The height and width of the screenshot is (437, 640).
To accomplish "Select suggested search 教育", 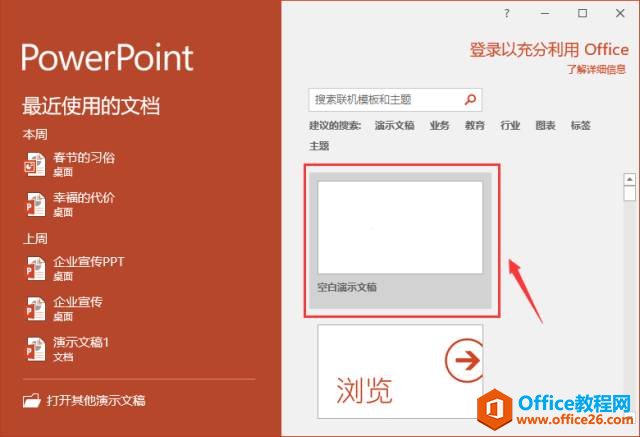I will 475,126.
